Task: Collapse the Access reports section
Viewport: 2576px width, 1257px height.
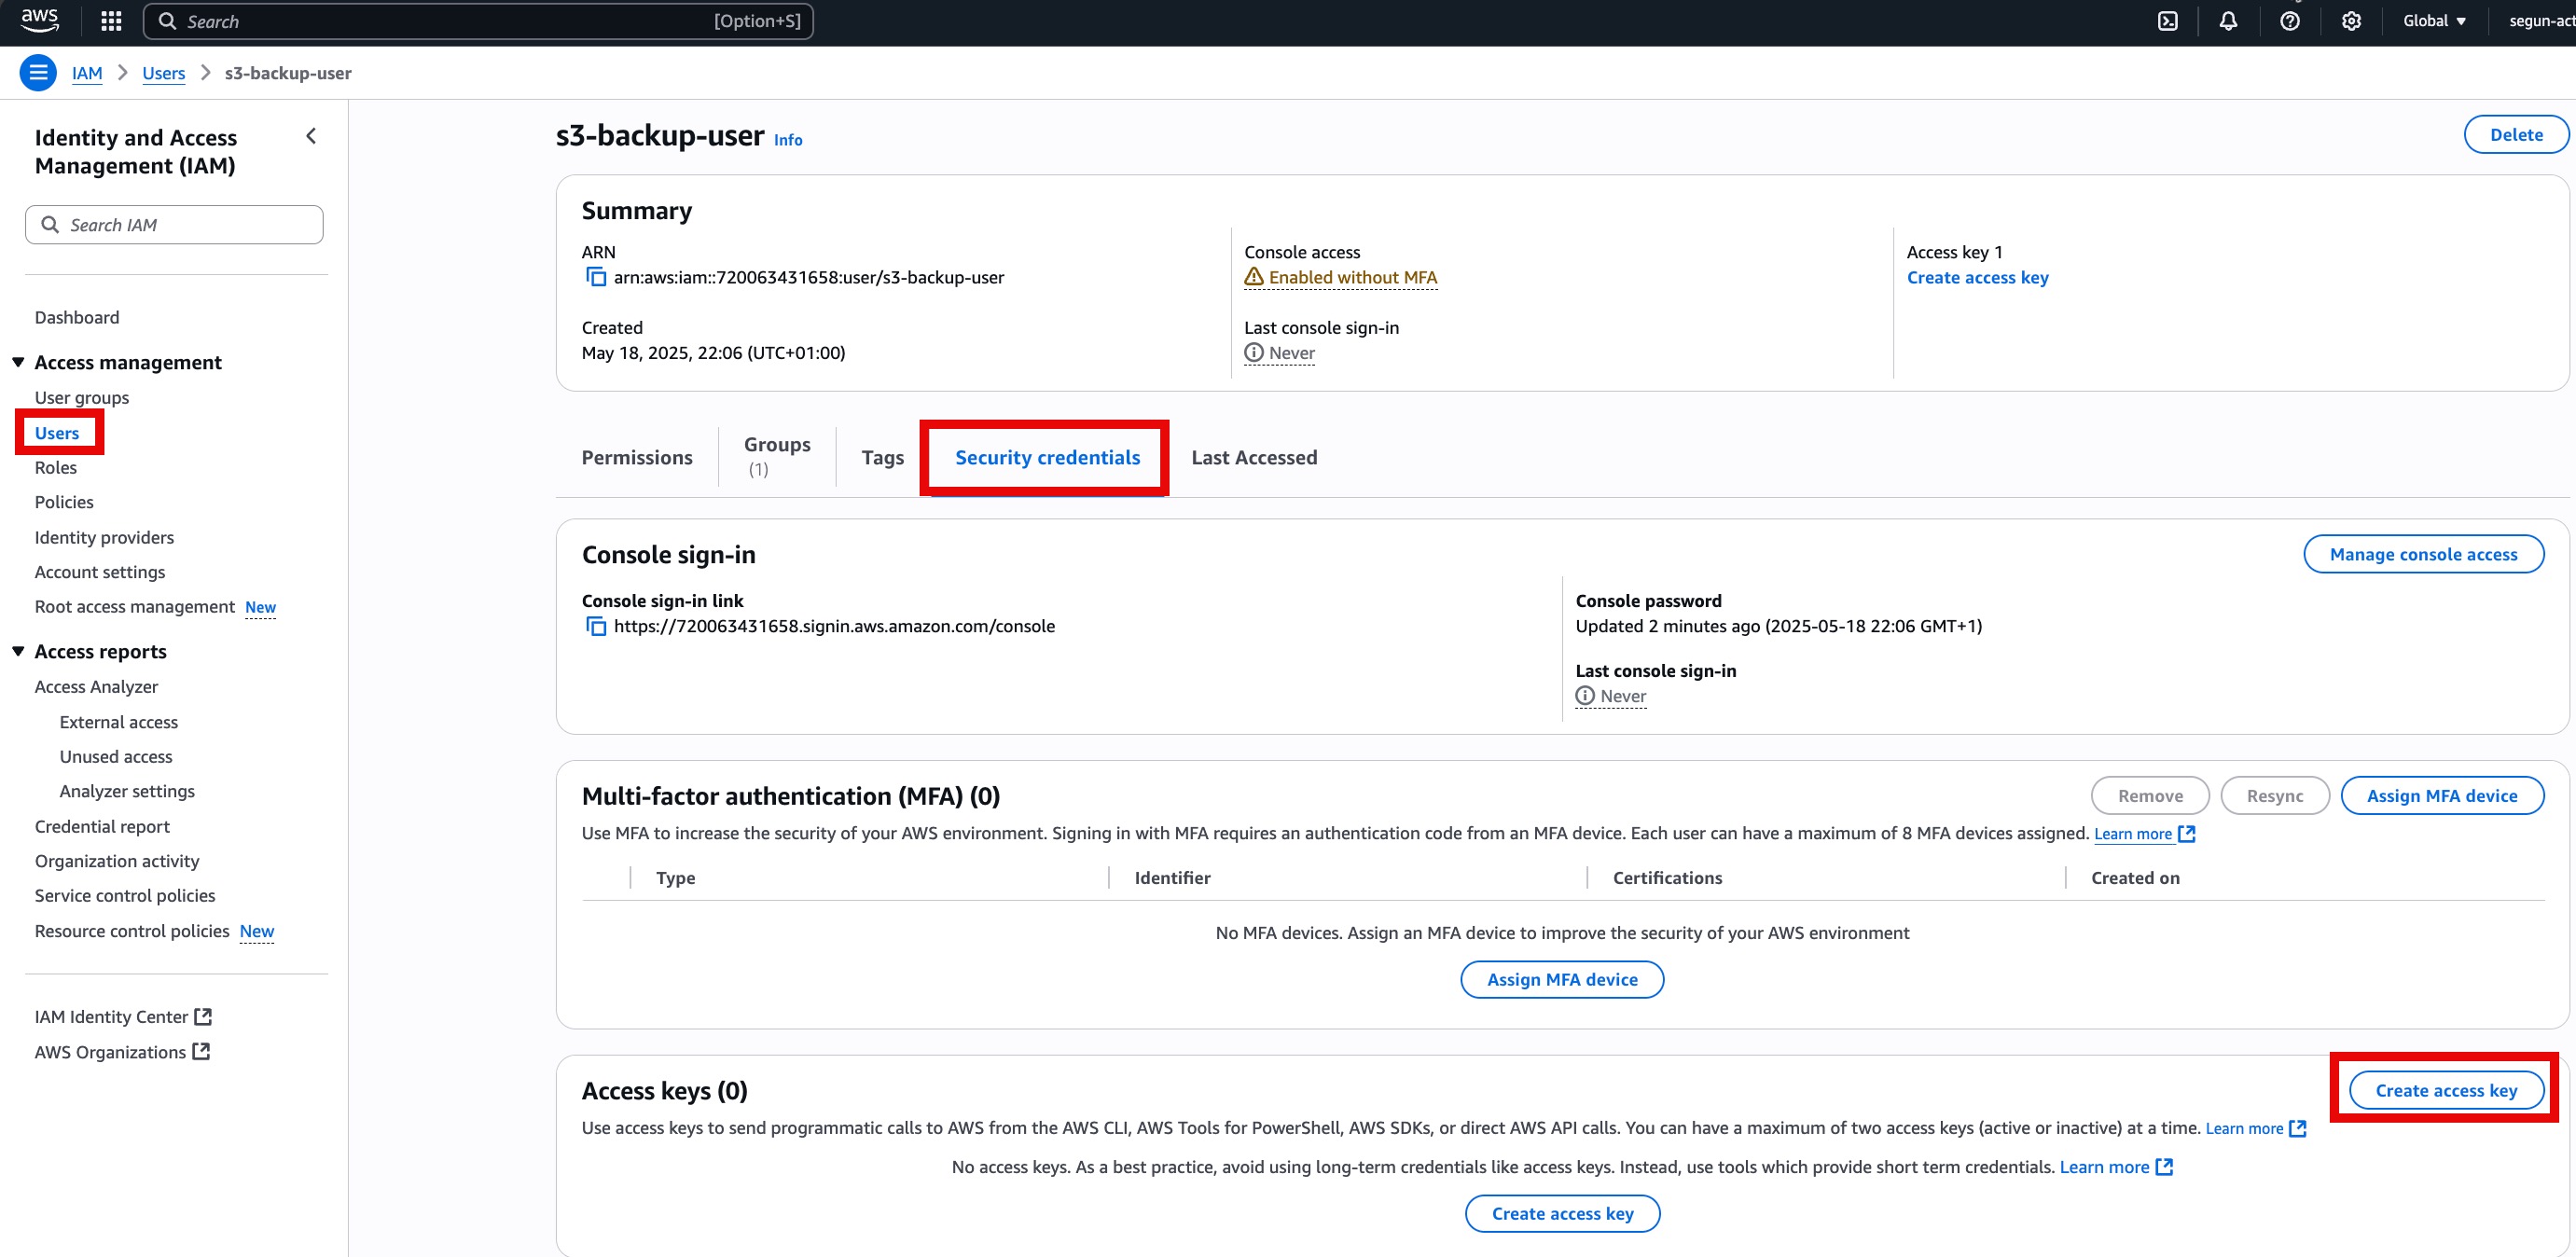Action: (18, 650)
